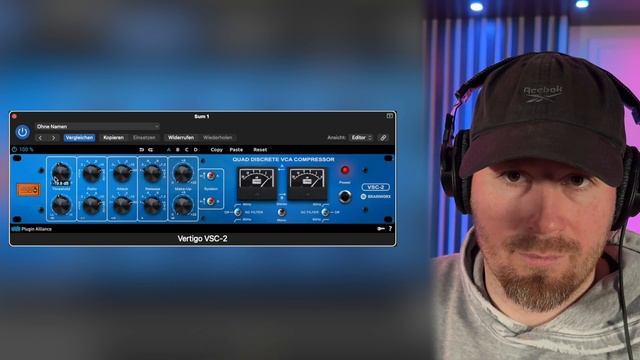The width and height of the screenshot is (640, 360).
Task: Toggle the lower channel System In button
Action: pos(211,201)
